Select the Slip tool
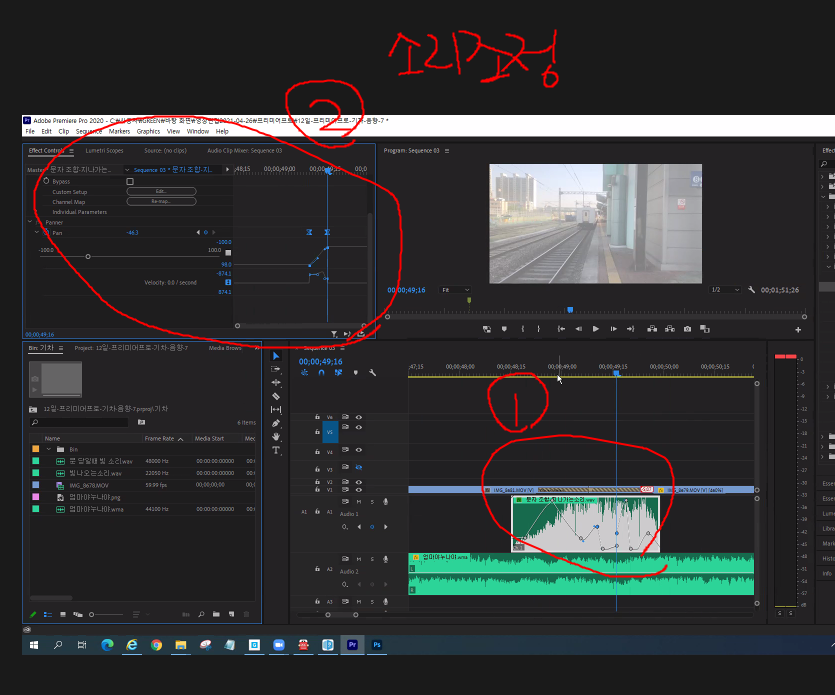The height and width of the screenshot is (695, 835). [276, 410]
